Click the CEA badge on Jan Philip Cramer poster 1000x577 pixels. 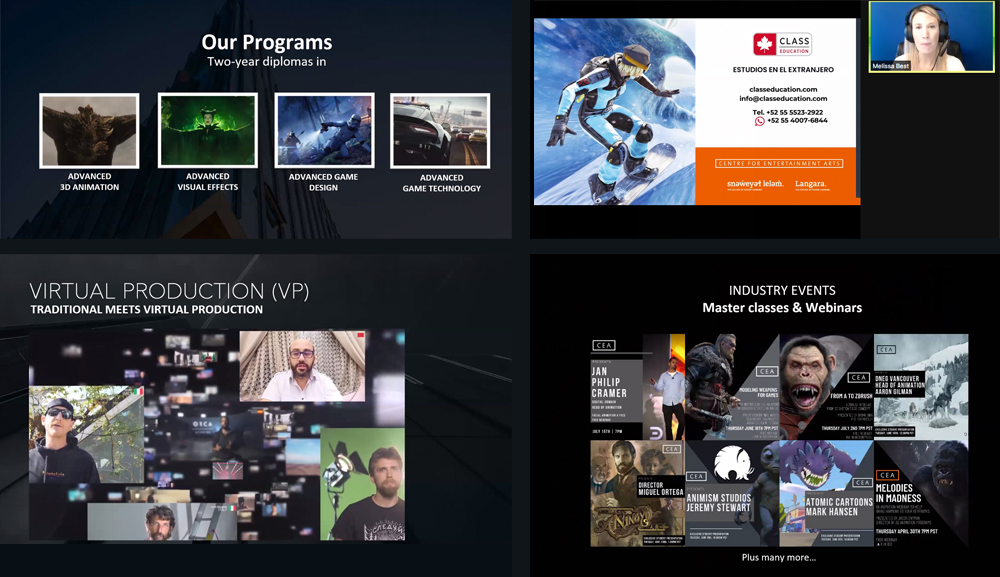pos(604,346)
